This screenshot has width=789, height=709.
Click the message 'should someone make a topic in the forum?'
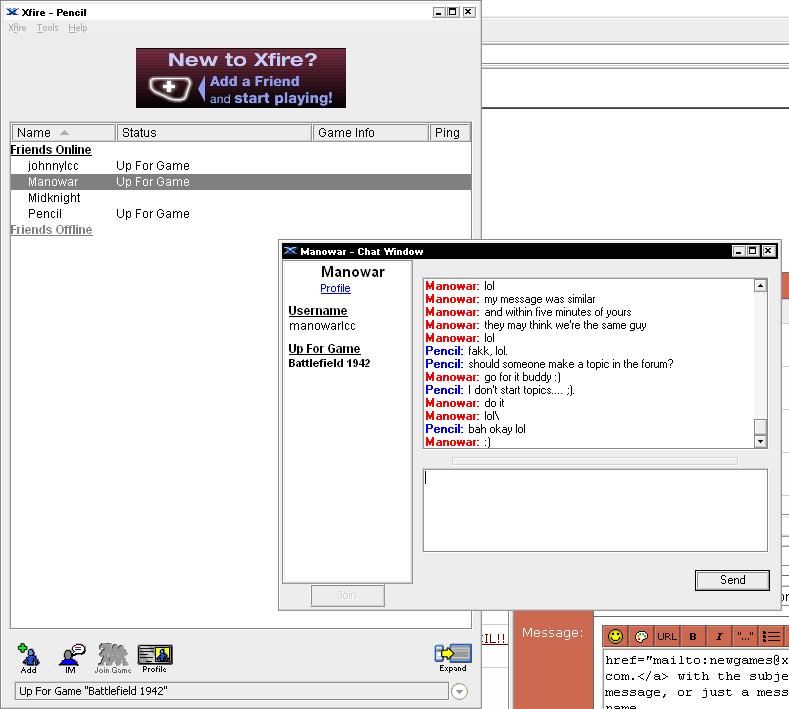571,364
